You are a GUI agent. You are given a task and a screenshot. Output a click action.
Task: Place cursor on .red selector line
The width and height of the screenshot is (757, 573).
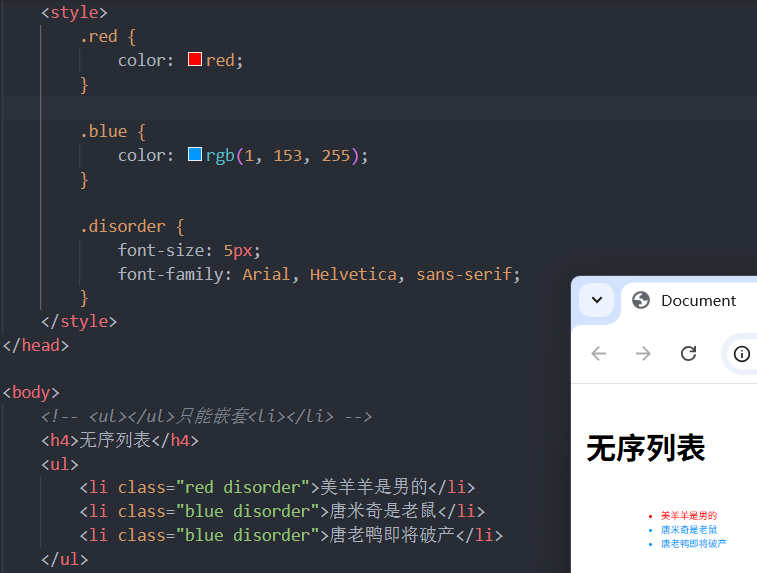pos(108,36)
